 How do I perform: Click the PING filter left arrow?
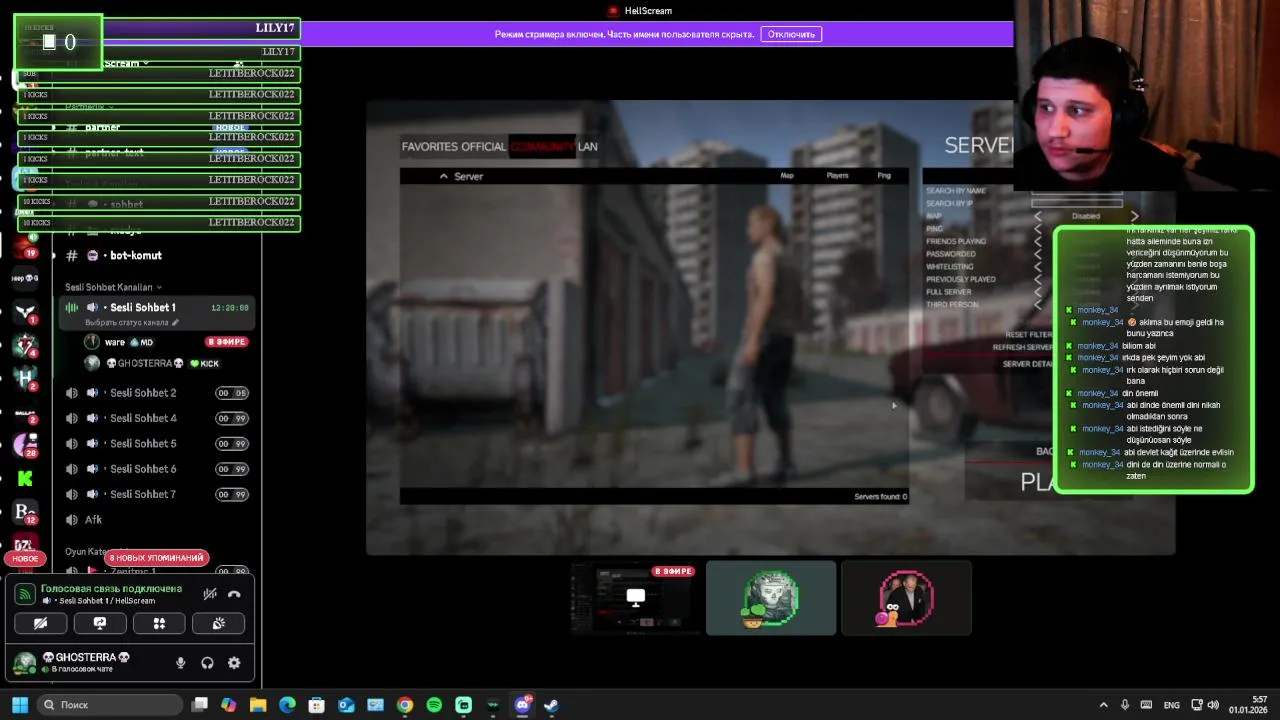pyautogui.click(x=1037, y=229)
